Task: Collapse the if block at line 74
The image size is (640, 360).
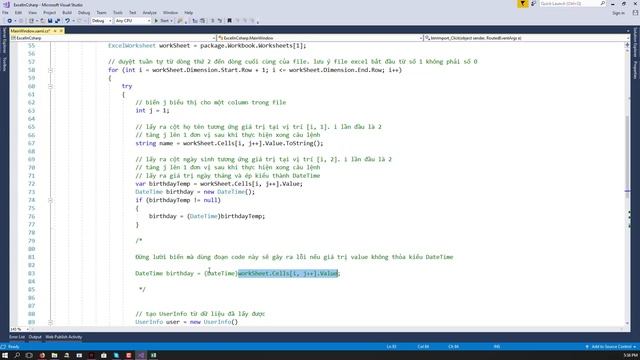Action: pos(50,200)
